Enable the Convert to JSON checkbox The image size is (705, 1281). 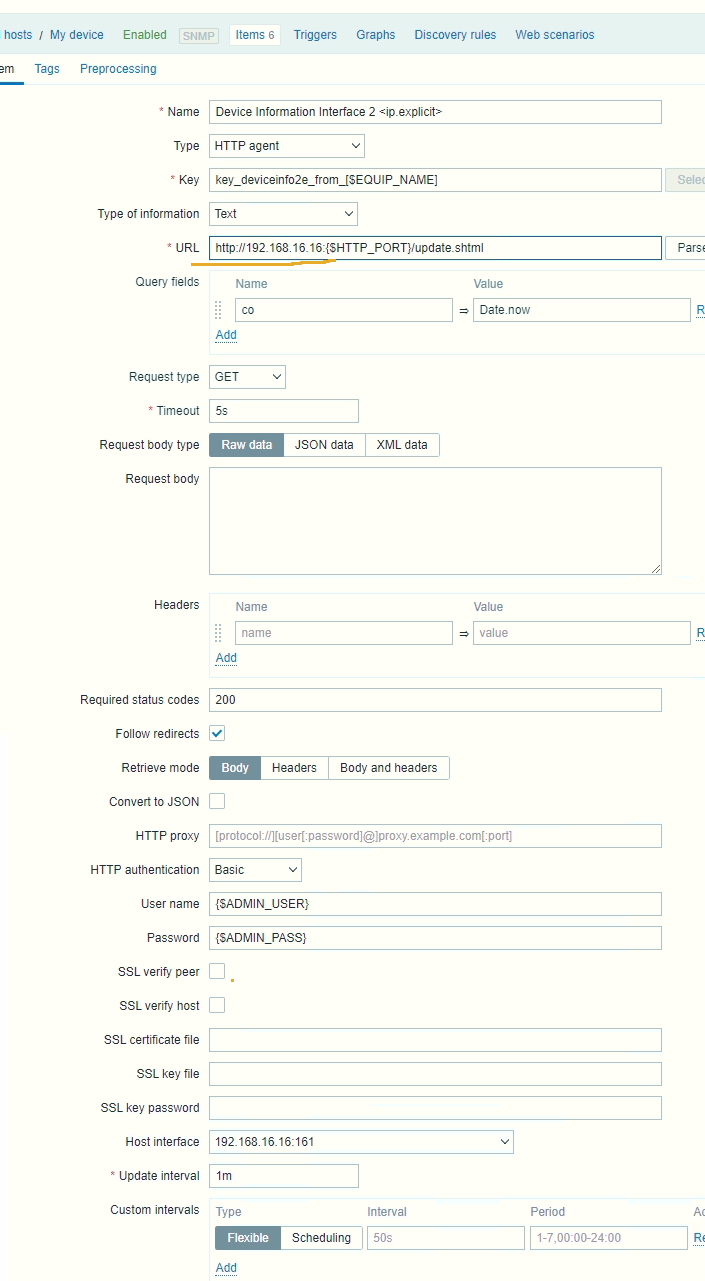click(x=217, y=802)
